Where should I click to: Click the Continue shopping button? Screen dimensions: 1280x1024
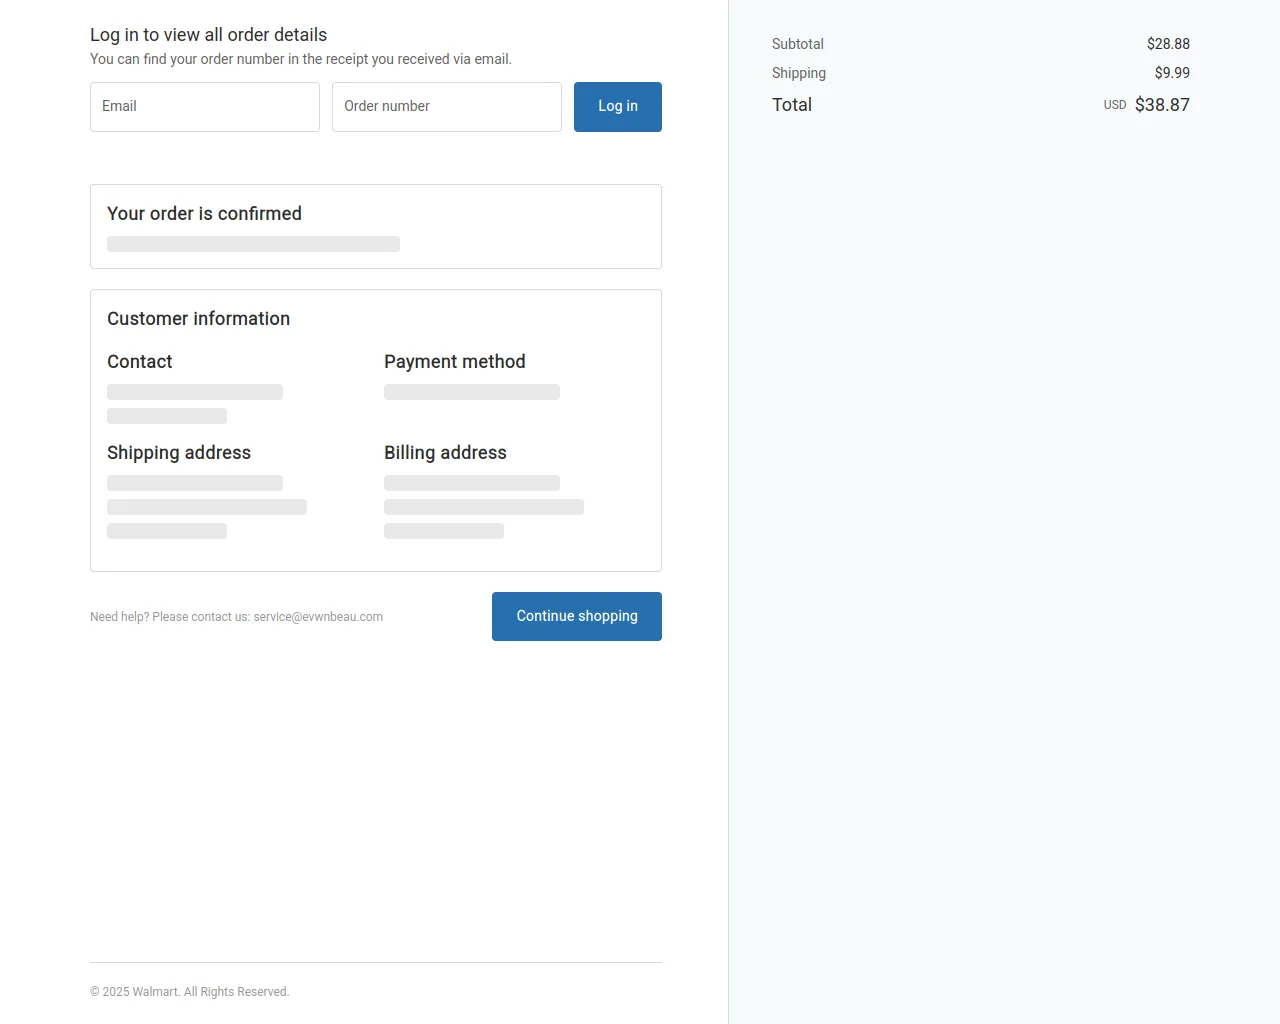(576, 616)
